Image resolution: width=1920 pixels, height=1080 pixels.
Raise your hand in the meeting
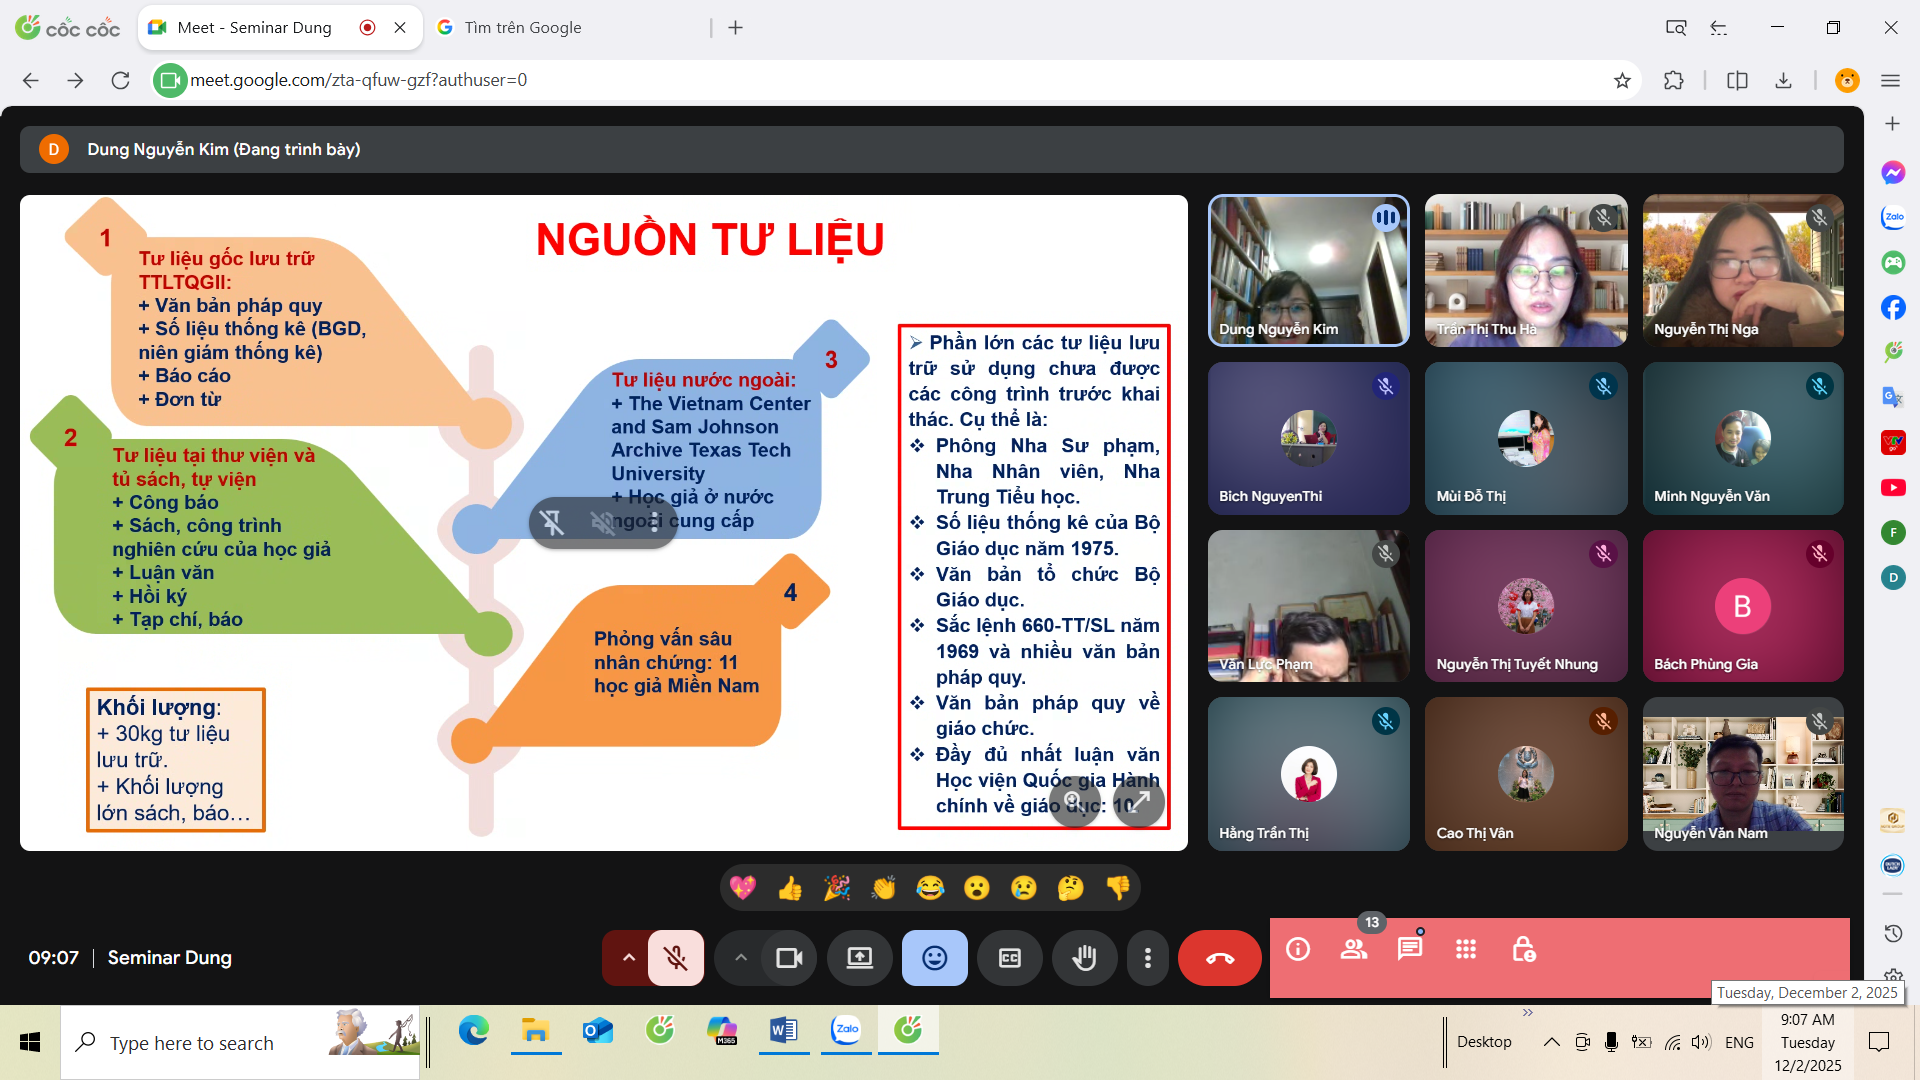1084,958
